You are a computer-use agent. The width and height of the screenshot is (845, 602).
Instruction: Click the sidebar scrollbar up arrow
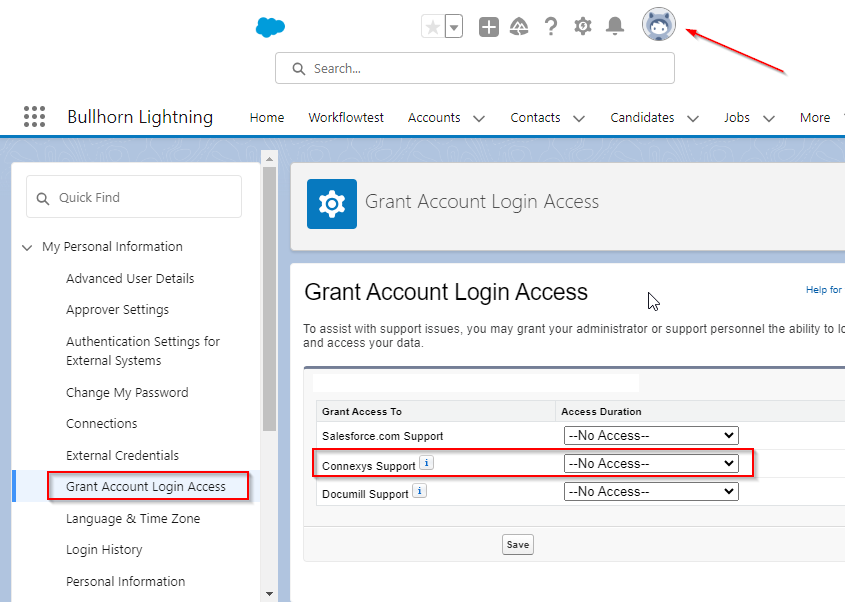269,159
